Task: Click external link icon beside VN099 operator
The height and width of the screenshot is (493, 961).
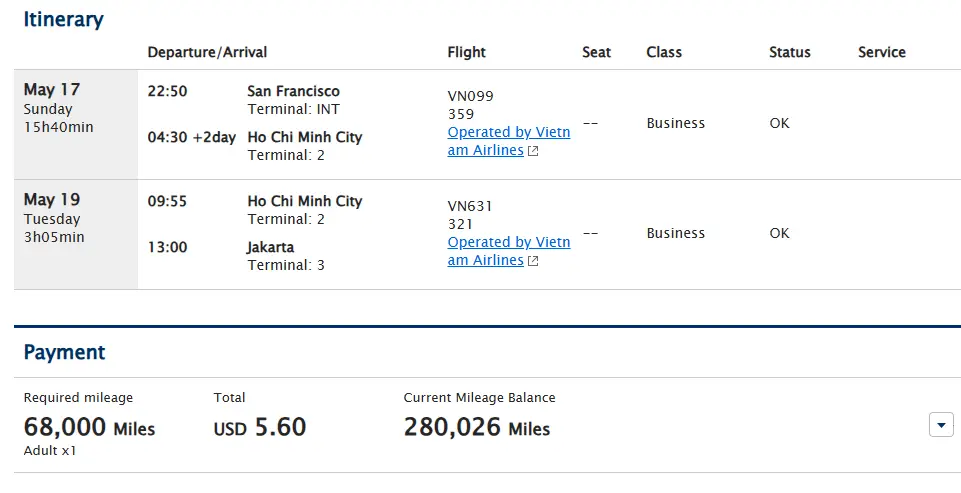Action: [533, 151]
